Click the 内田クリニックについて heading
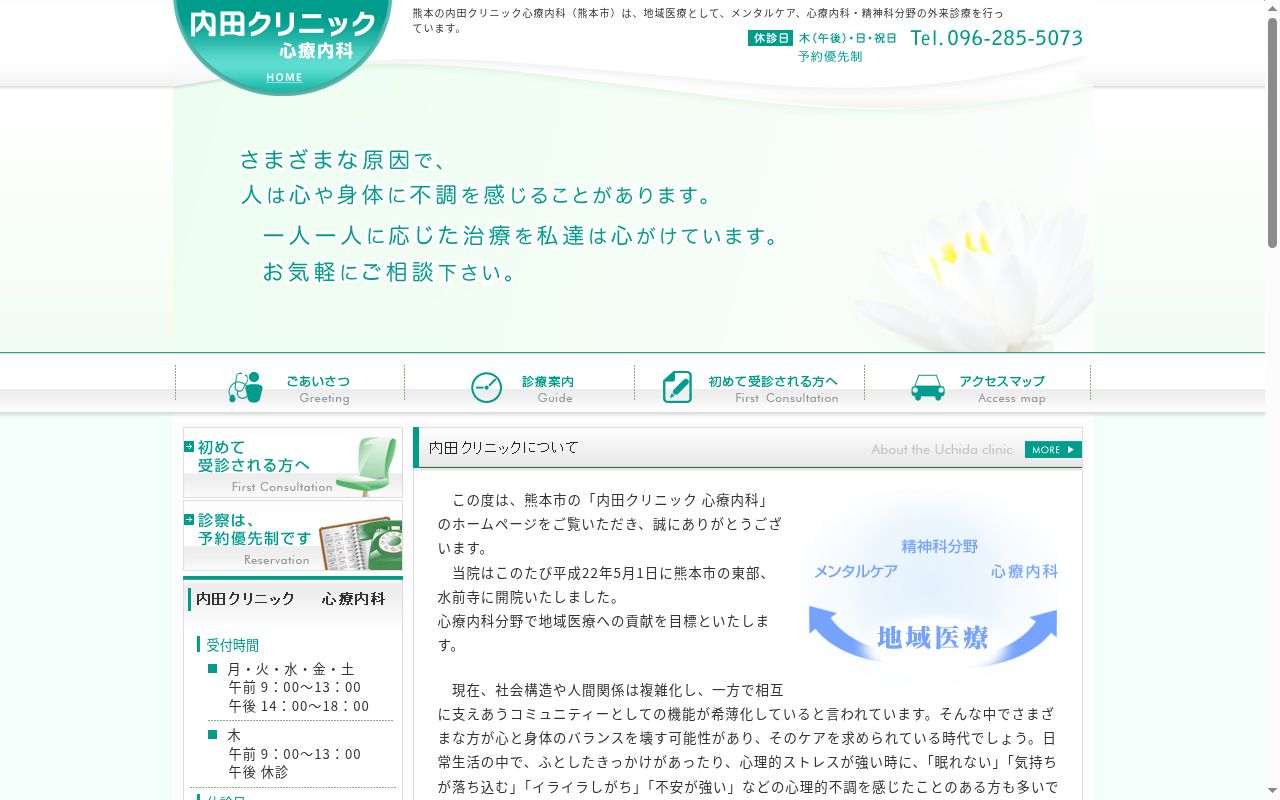This screenshot has height=800, width=1280. (504, 448)
